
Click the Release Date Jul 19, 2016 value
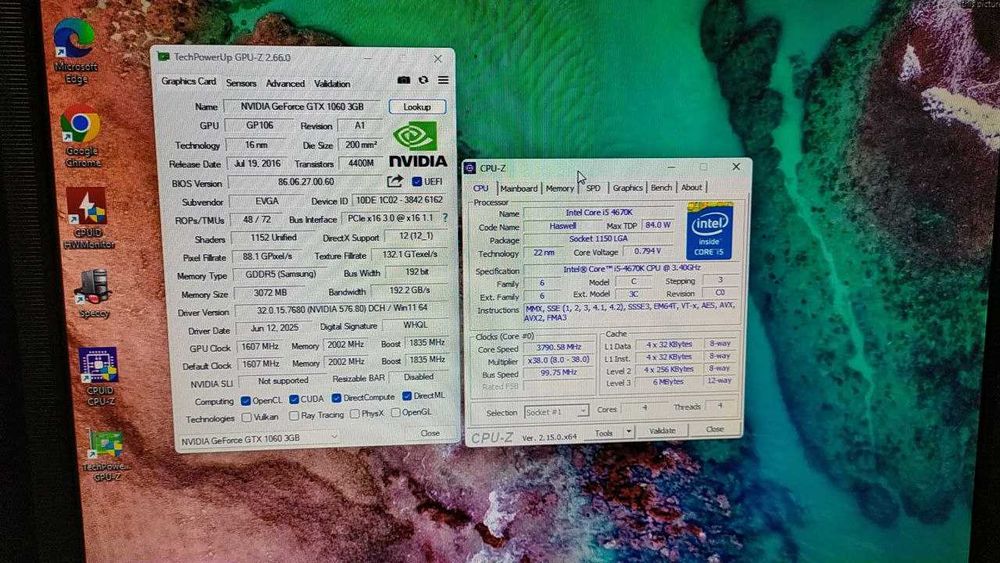(257, 163)
